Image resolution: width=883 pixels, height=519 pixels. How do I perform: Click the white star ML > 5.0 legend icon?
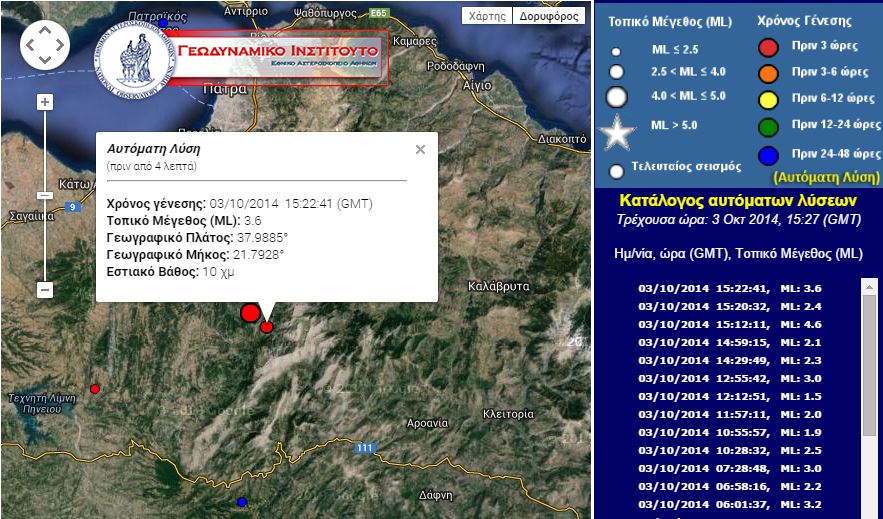click(617, 132)
